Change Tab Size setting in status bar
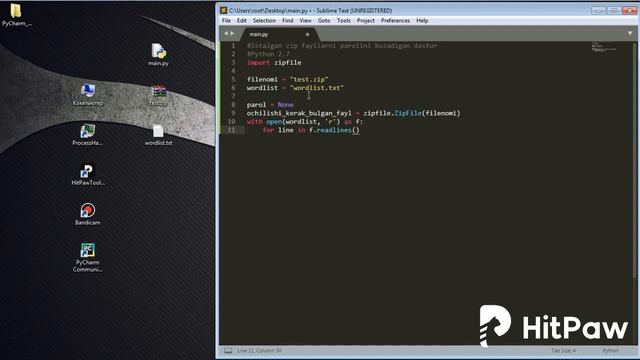The width and height of the screenshot is (640, 360). pyautogui.click(x=563, y=351)
